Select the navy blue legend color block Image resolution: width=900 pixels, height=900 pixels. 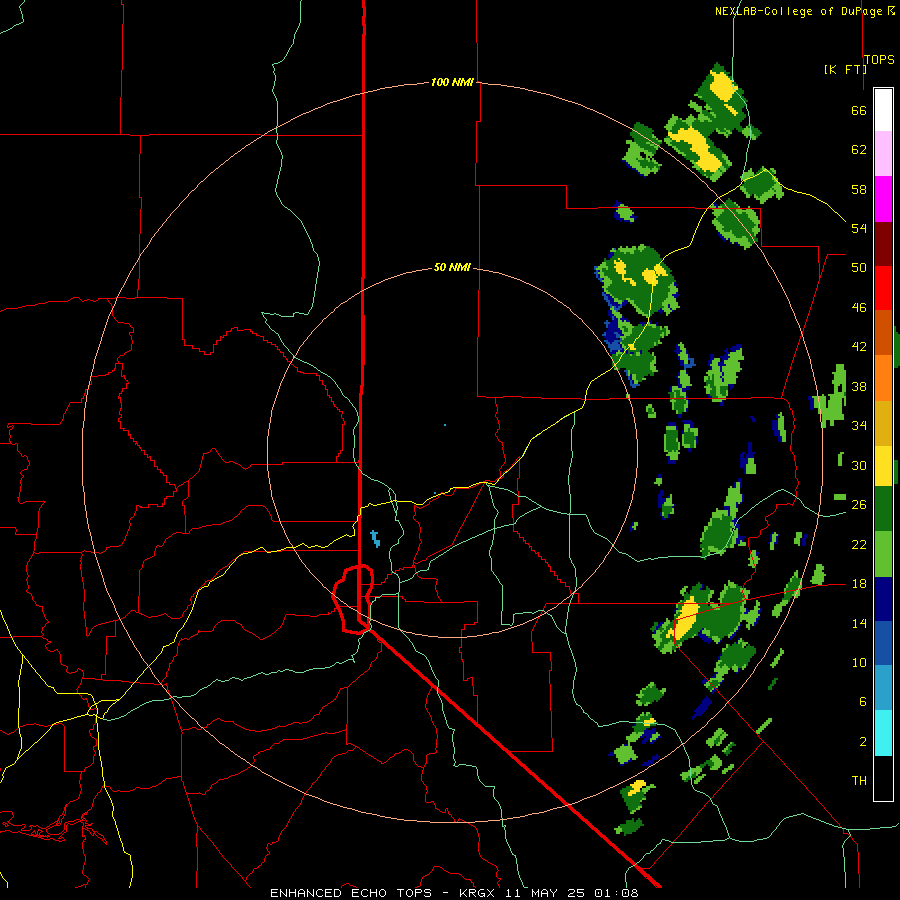883,599
